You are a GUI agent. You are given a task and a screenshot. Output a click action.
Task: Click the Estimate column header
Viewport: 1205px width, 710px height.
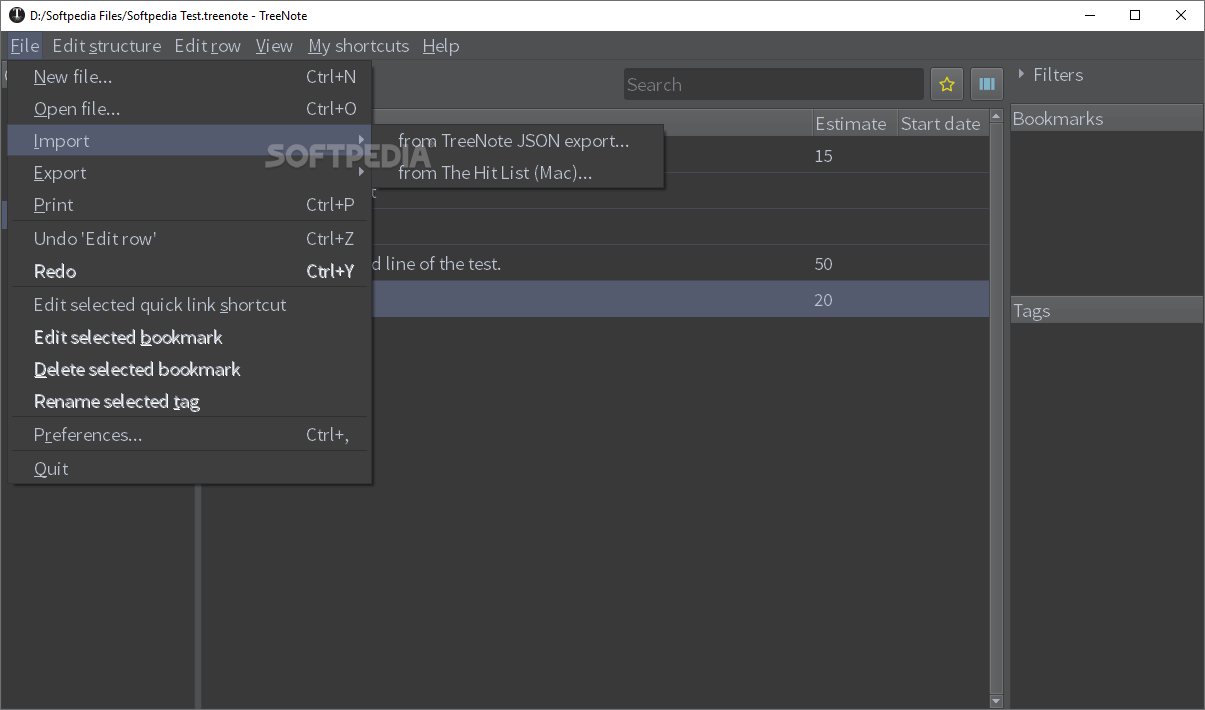click(x=854, y=123)
